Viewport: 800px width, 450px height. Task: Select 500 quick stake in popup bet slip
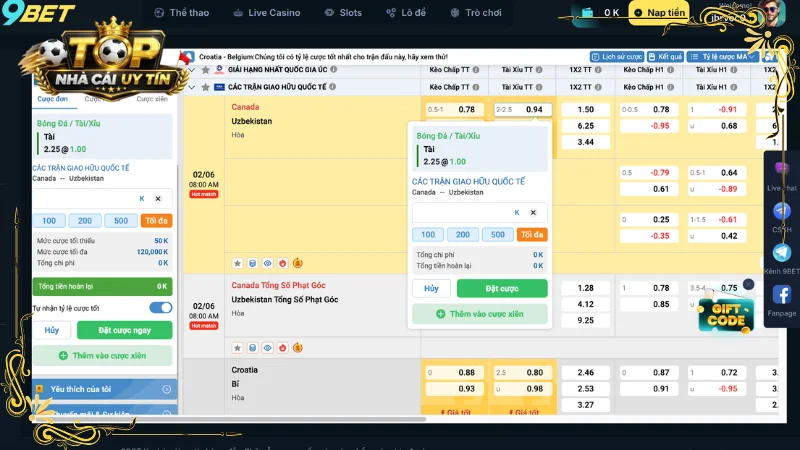(497, 235)
